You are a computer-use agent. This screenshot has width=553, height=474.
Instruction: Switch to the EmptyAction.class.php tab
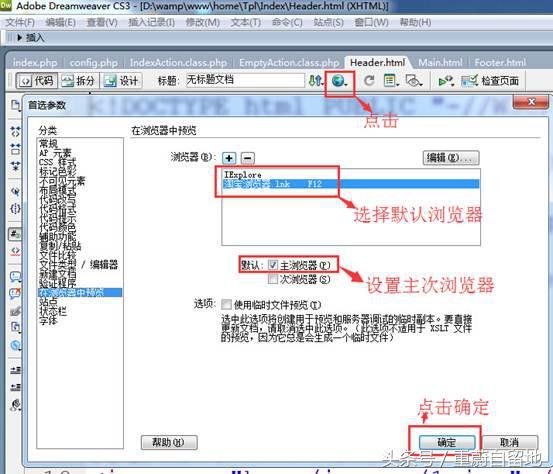tap(289, 63)
